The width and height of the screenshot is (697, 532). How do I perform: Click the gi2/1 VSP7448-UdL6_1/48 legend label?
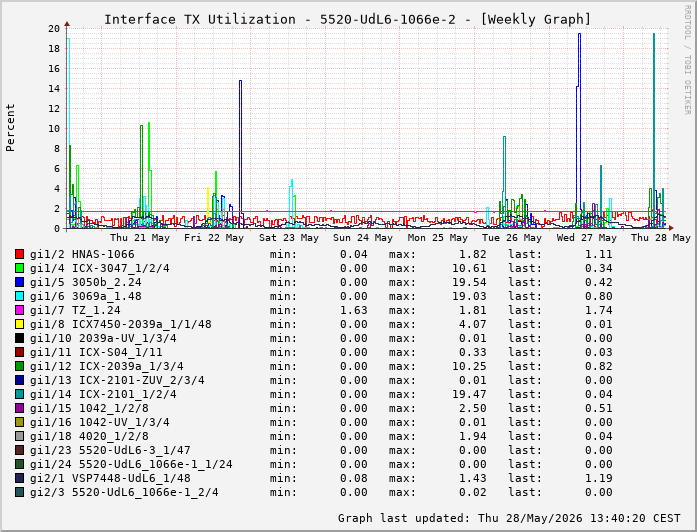[x=110, y=478]
